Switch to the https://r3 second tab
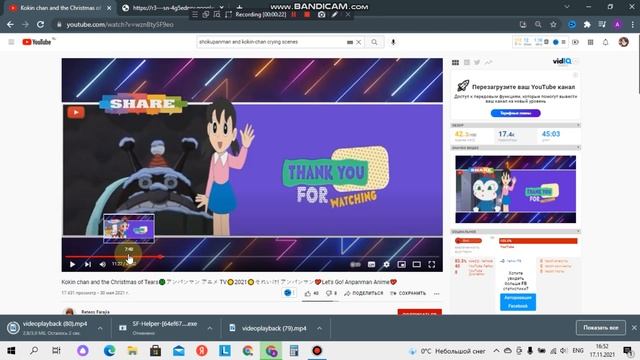The width and height of the screenshot is (640, 360). (x=173, y=8)
